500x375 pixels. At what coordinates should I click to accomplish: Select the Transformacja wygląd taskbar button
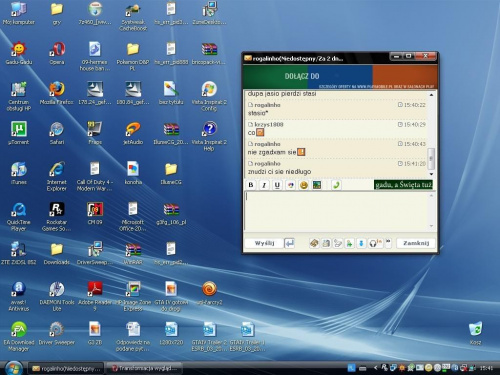tap(144, 368)
